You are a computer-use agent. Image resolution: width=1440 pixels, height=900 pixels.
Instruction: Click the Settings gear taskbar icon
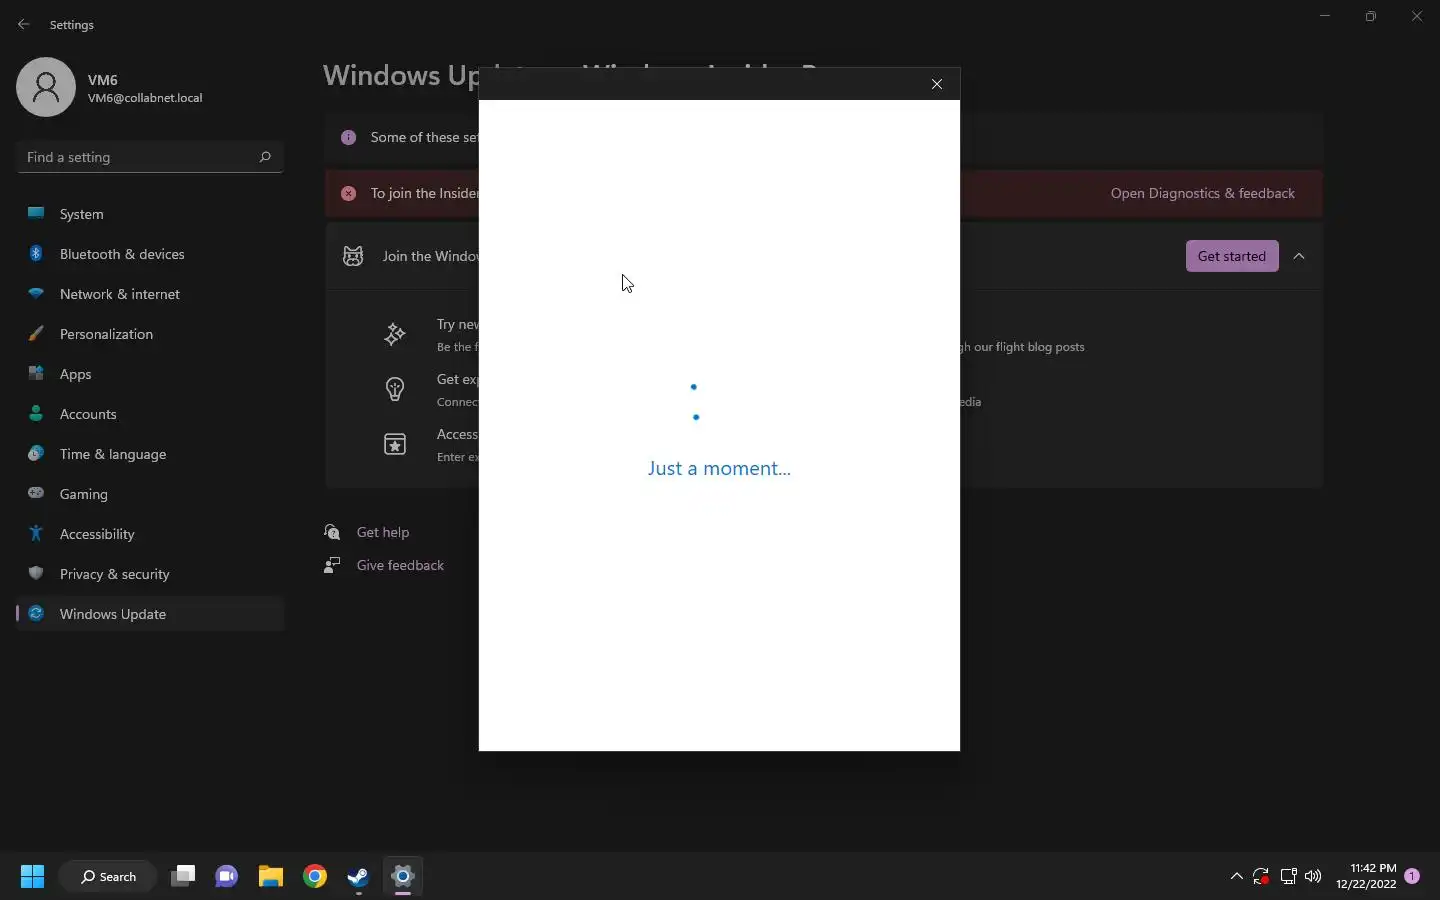403,877
